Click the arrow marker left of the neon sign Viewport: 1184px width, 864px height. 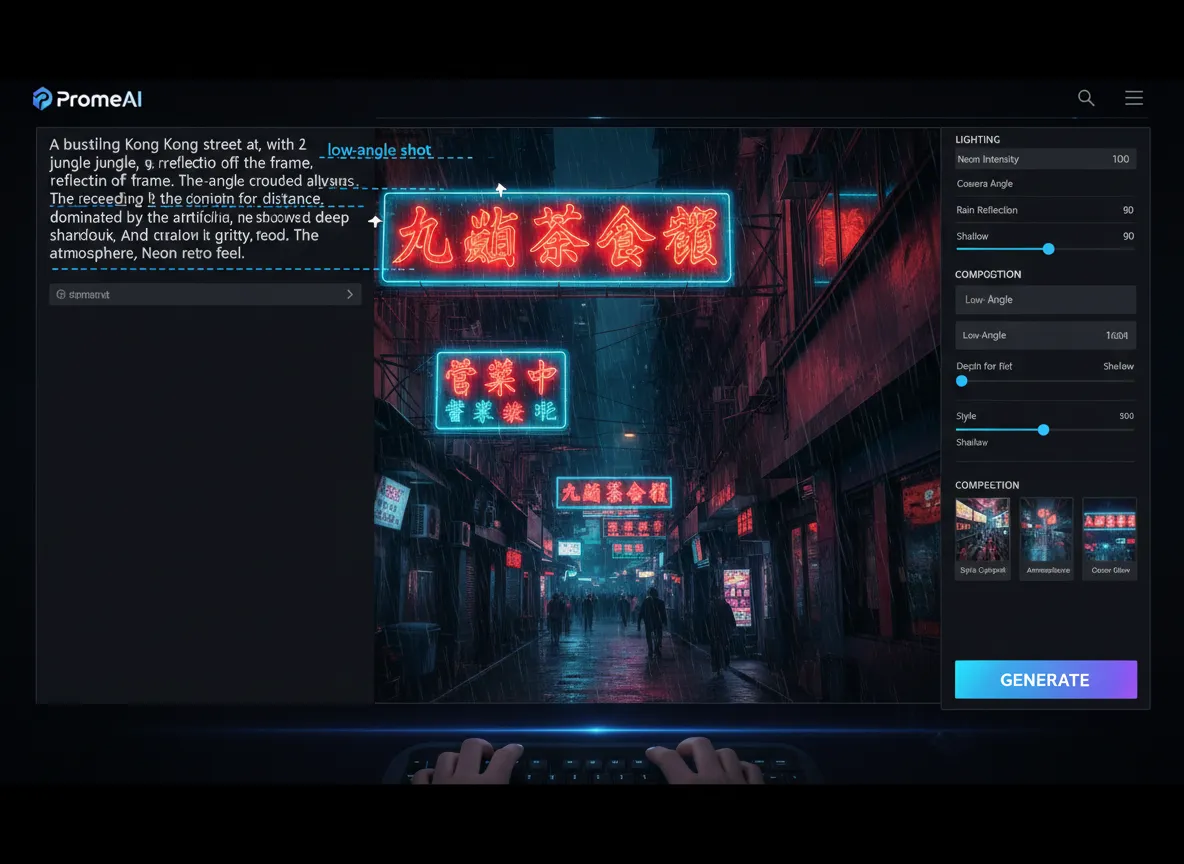click(375, 222)
